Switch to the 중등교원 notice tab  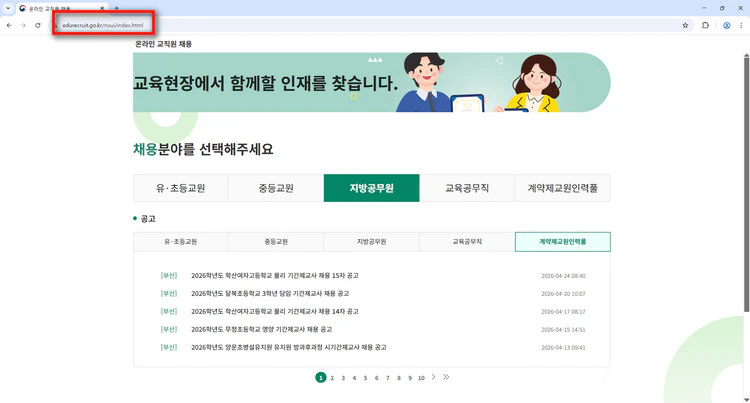(276, 241)
